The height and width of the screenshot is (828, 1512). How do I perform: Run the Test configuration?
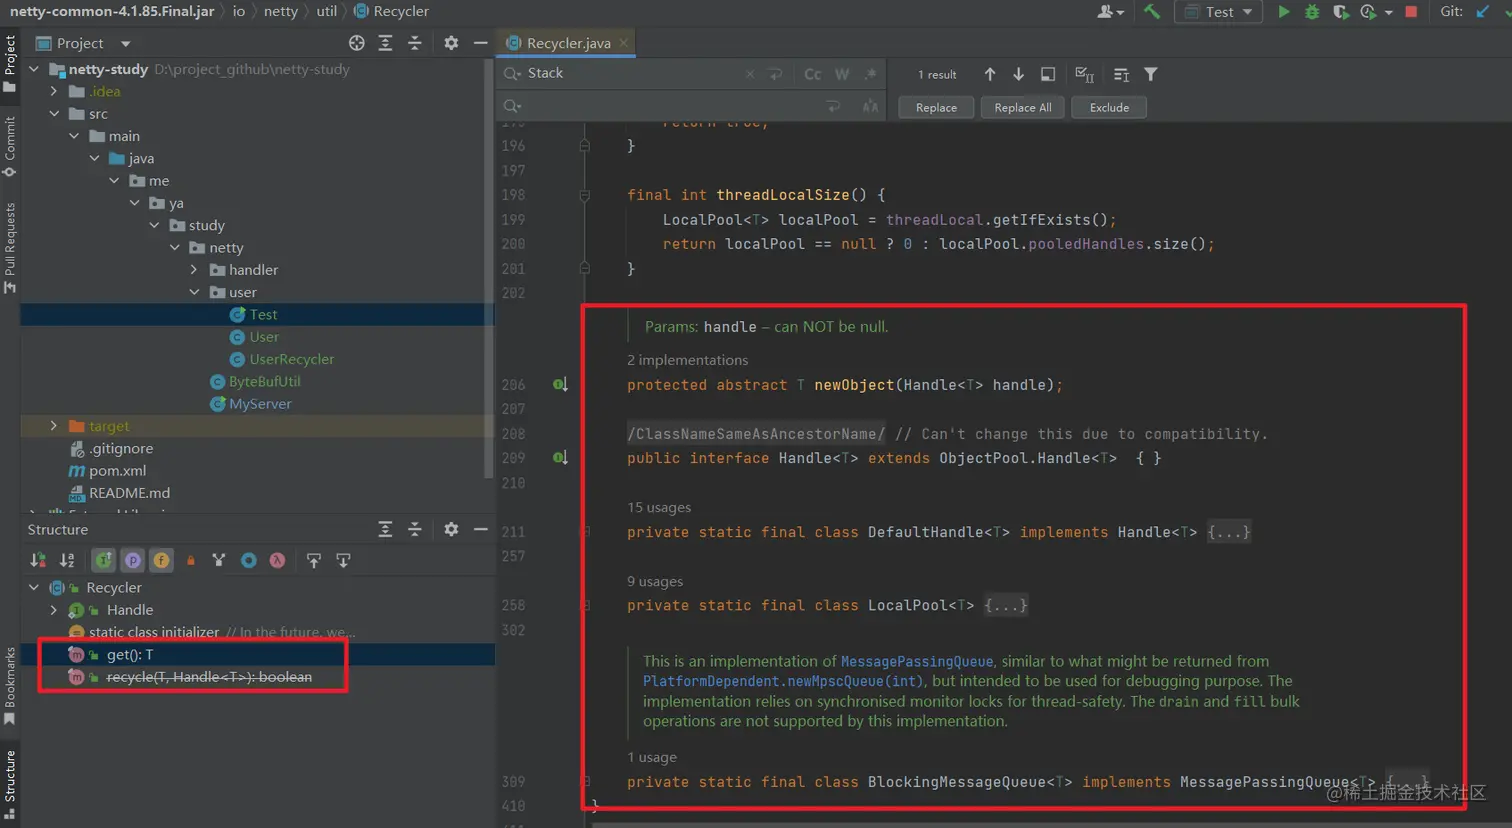[1284, 12]
